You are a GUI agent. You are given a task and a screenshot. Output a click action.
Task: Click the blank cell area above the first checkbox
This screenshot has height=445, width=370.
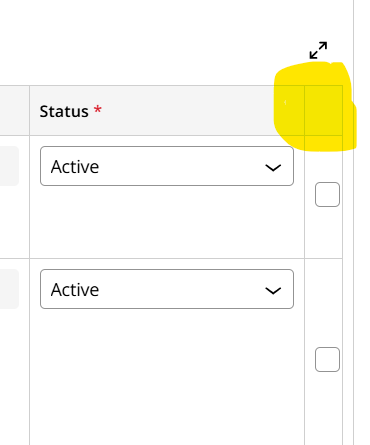(x=323, y=159)
